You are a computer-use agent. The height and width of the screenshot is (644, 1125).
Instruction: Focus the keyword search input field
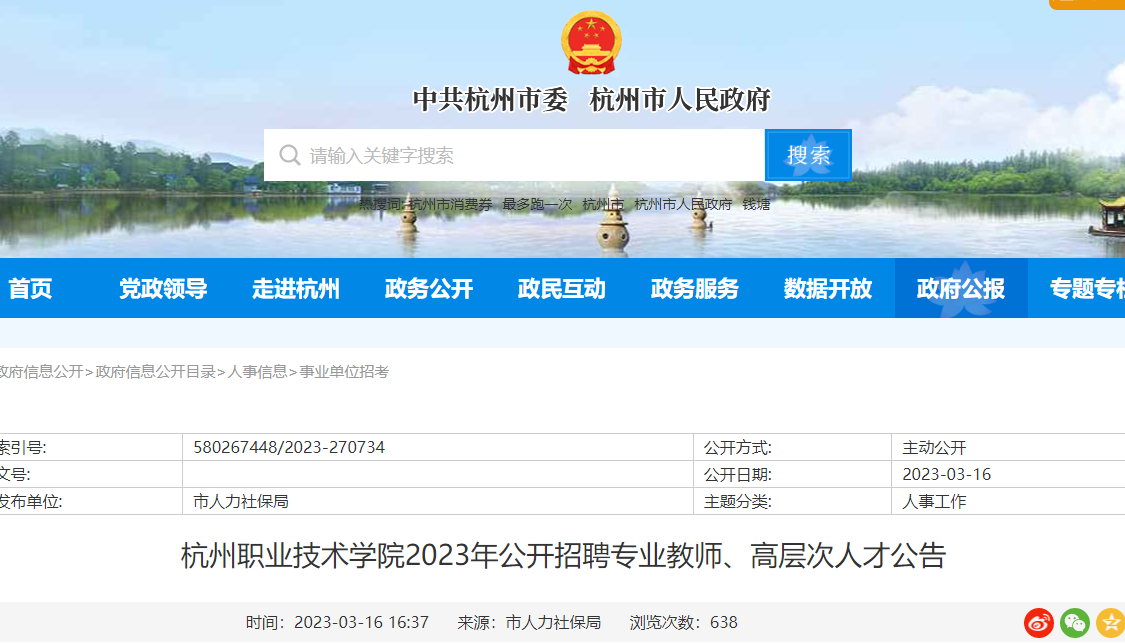[x=514, y=155]
